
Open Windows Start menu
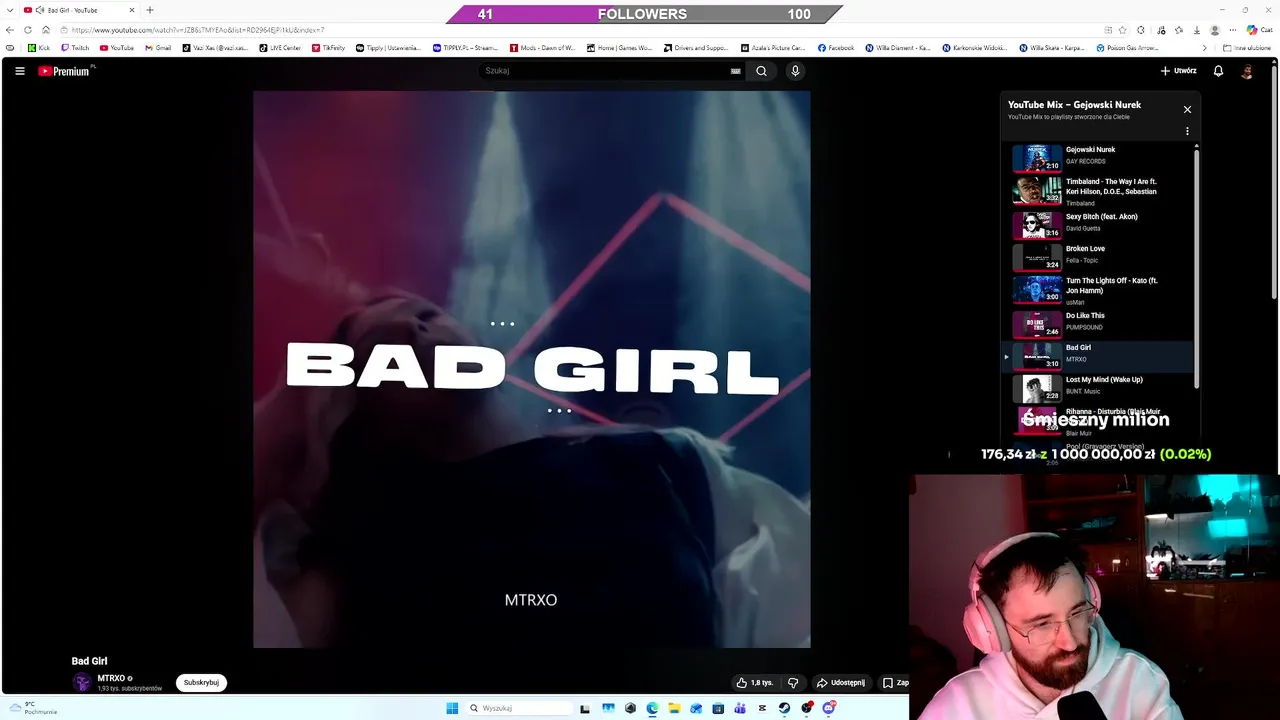pyautogui.click(x=452, y=708)
